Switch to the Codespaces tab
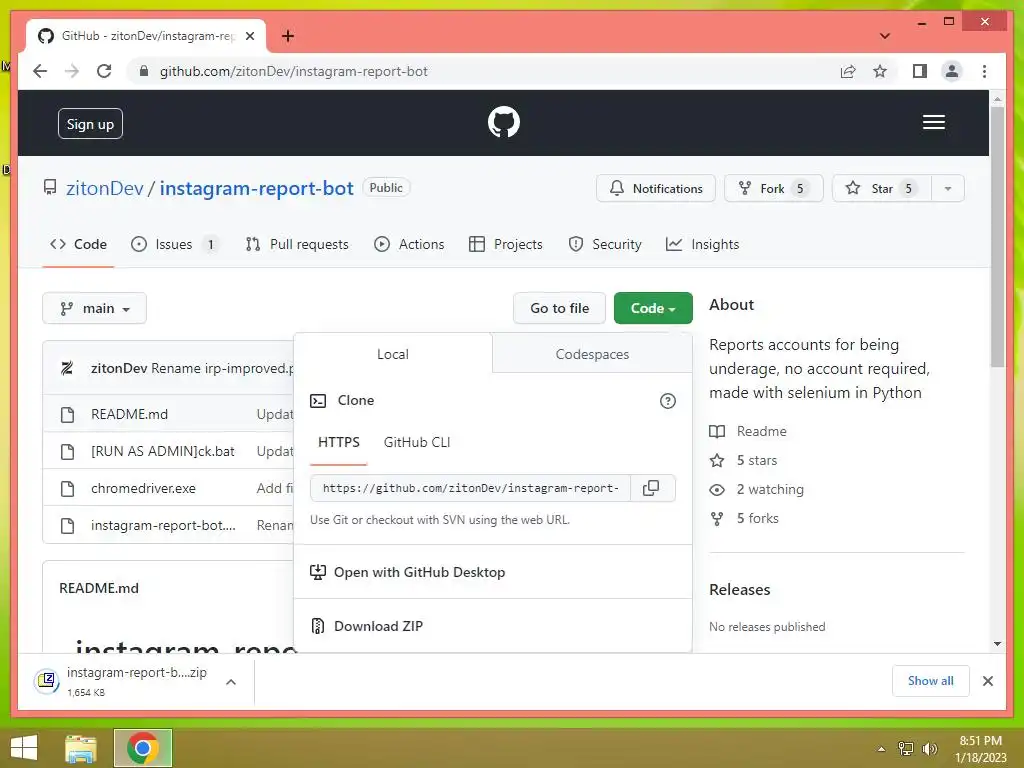 click(x=592, y=354)
